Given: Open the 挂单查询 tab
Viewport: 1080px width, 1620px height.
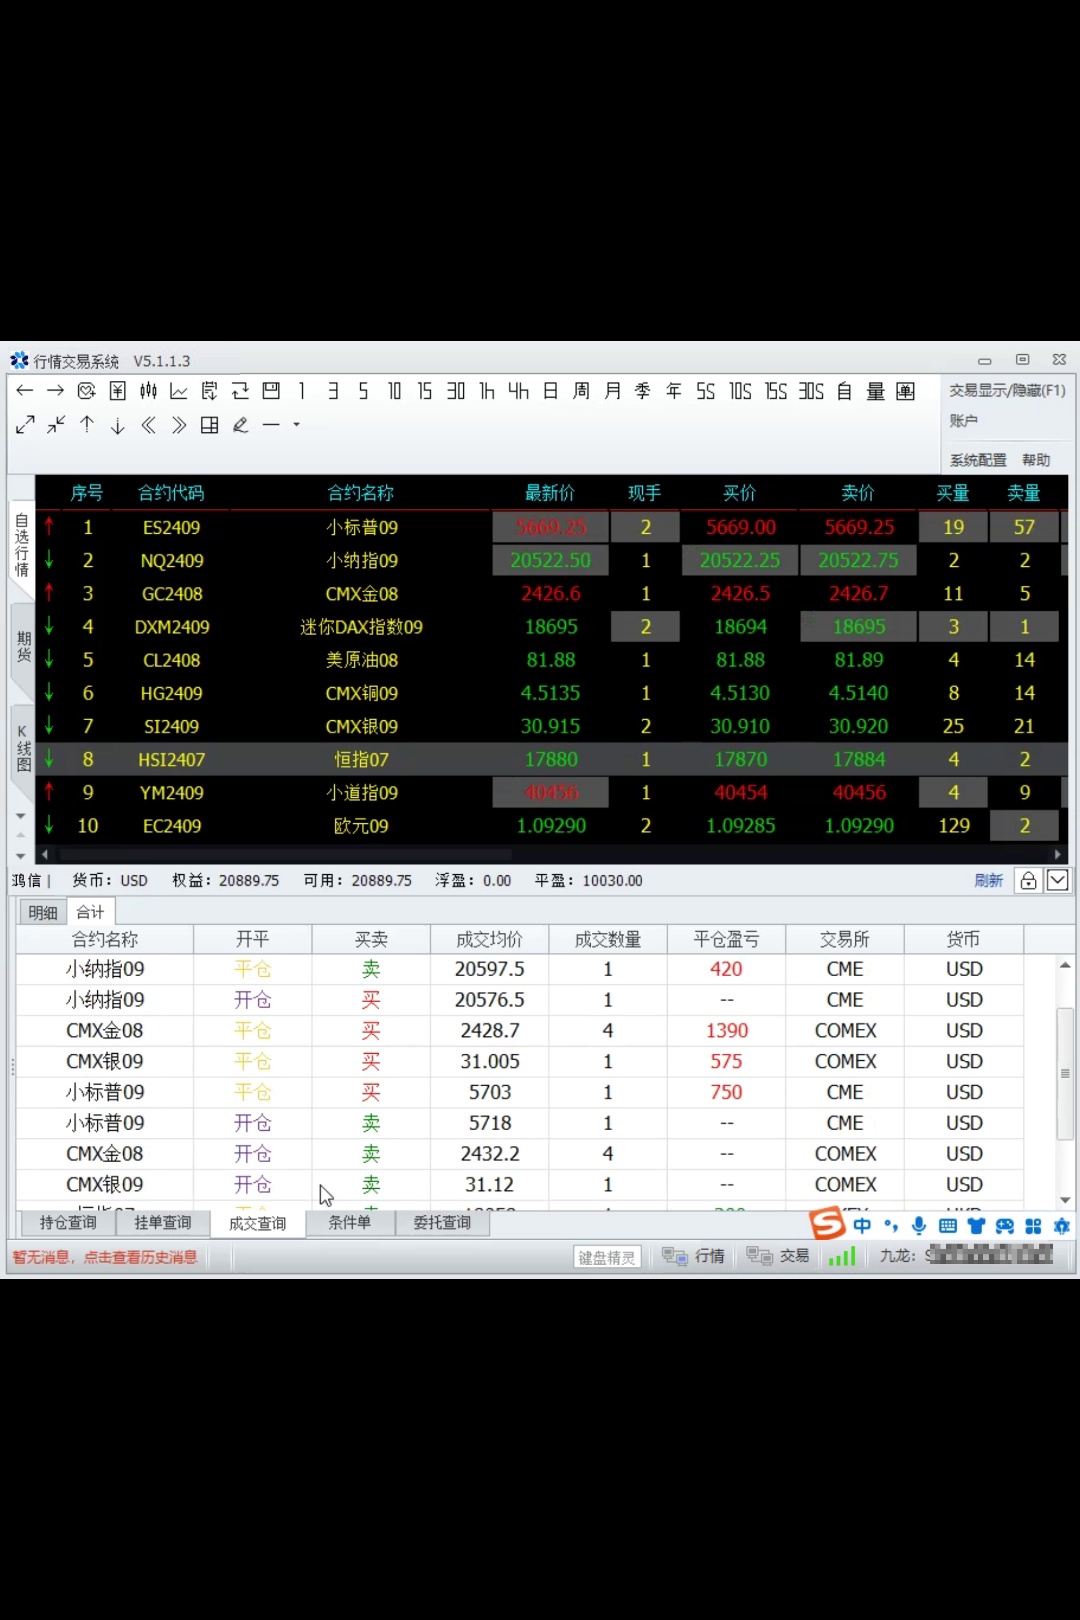Looking at the screenshot, I should [x=163, y=1223].
